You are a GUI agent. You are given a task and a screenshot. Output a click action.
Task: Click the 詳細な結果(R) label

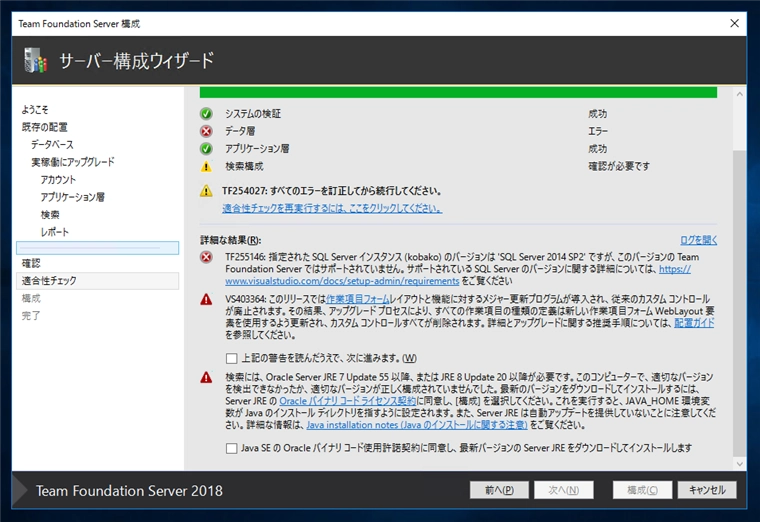tap(231, 240)
